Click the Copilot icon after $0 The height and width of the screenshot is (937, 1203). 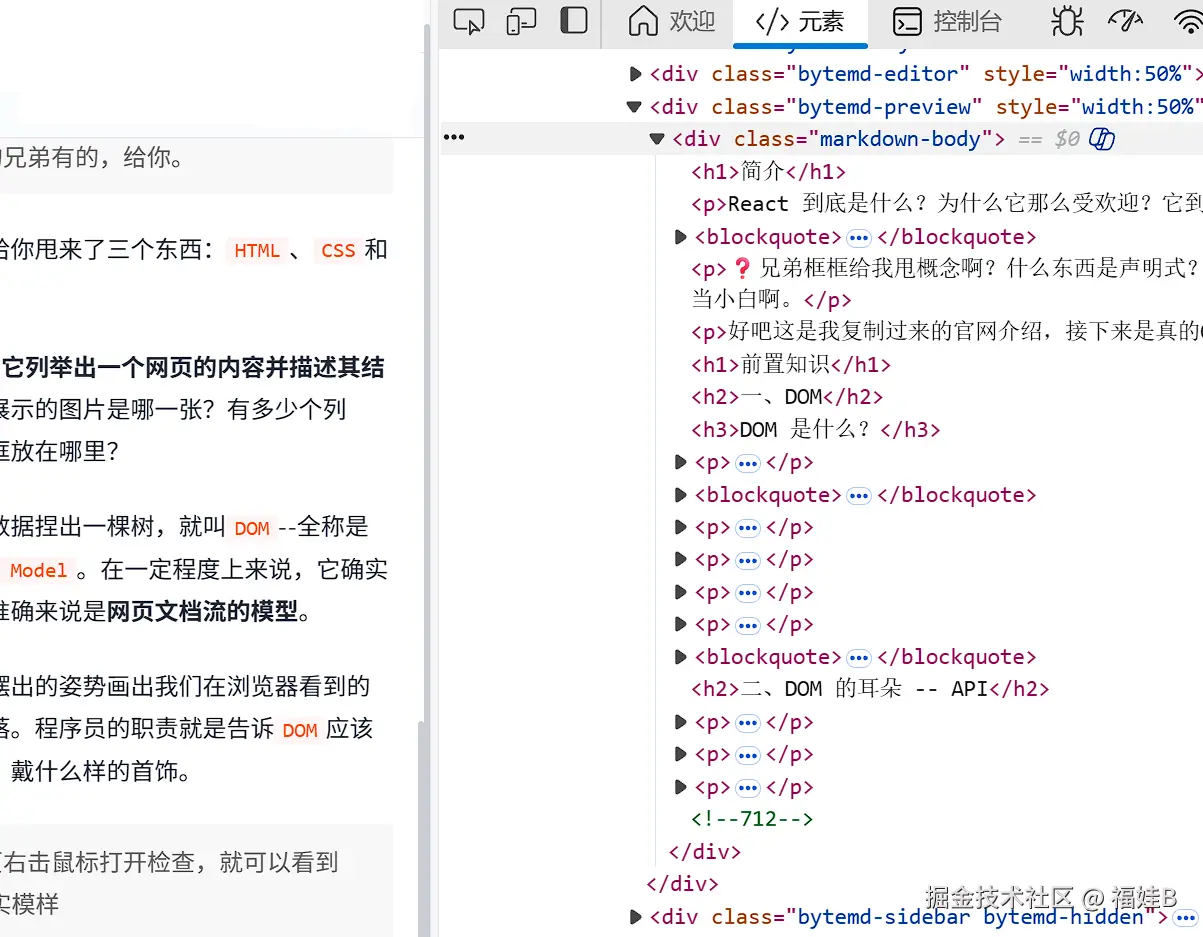click(x=1102, y=139)
